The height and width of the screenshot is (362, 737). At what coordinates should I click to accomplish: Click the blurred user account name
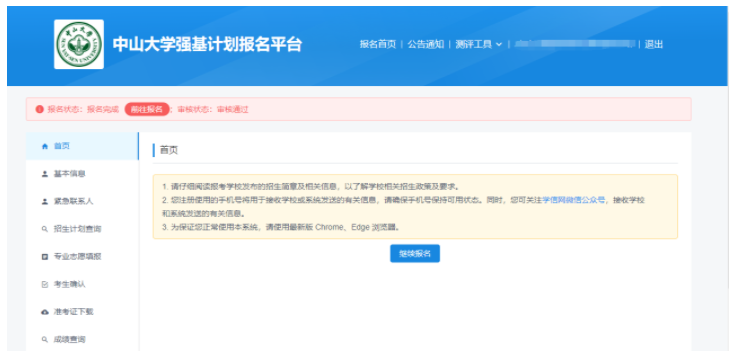574,44
